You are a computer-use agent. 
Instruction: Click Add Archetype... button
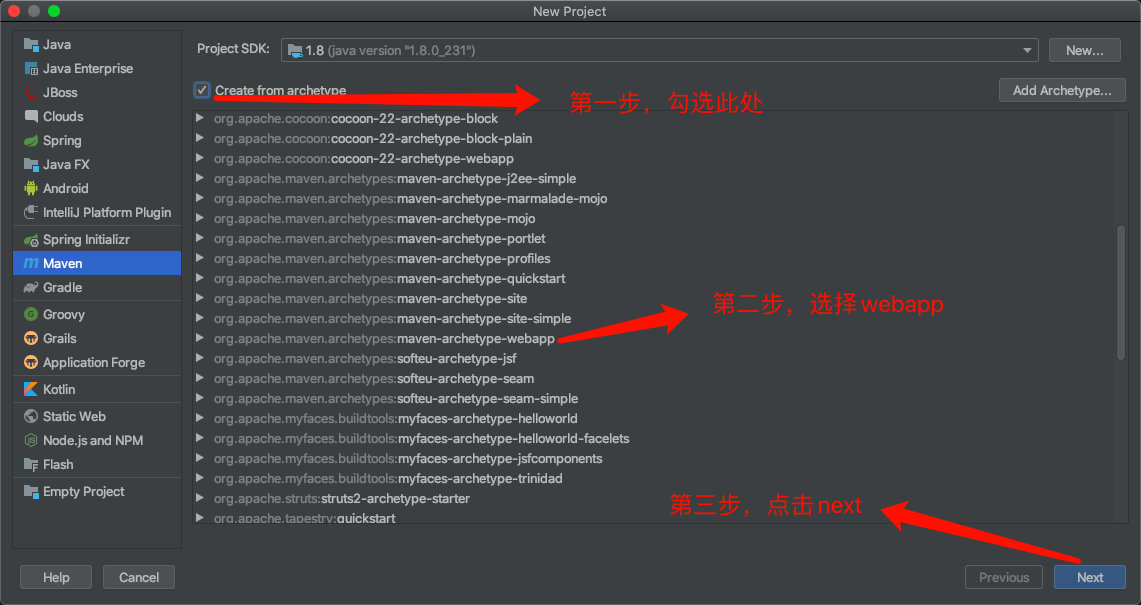click(1062, 90)
